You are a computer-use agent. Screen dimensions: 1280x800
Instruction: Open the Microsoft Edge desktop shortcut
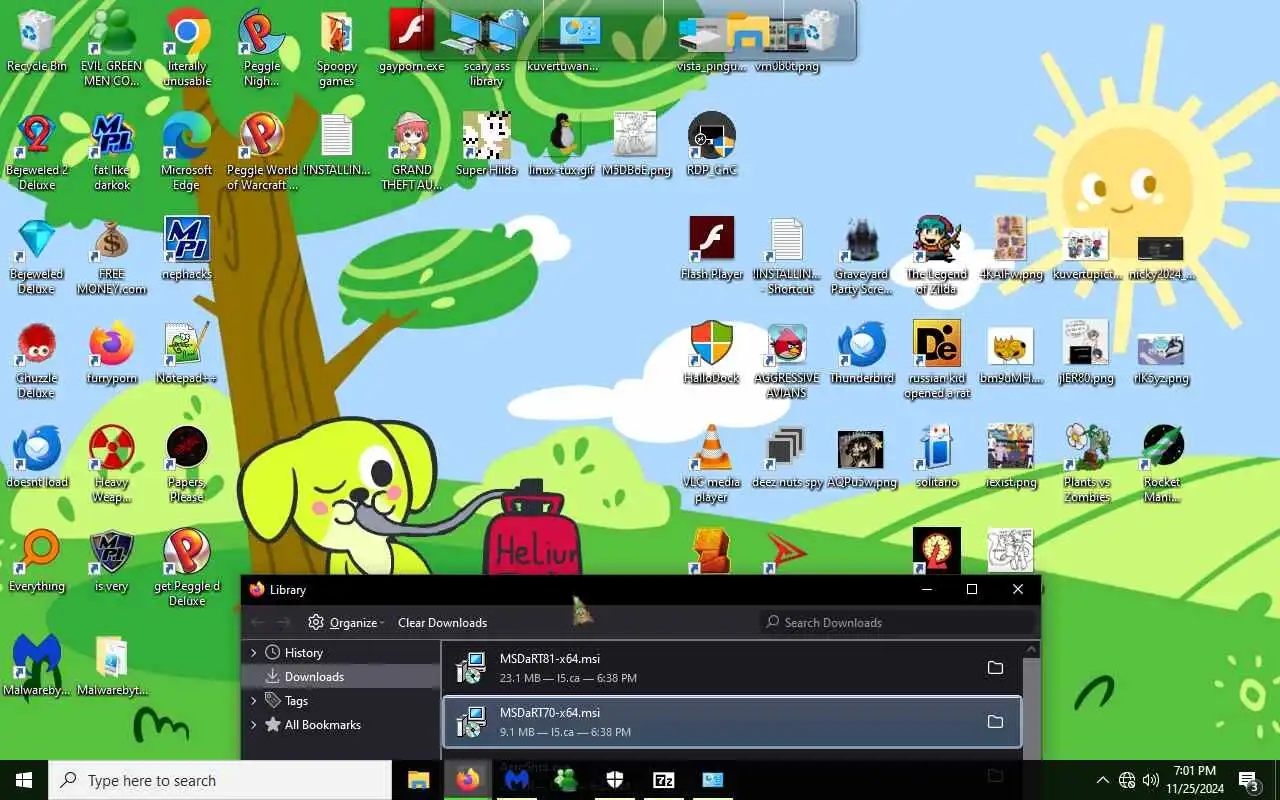click(187, 152)
